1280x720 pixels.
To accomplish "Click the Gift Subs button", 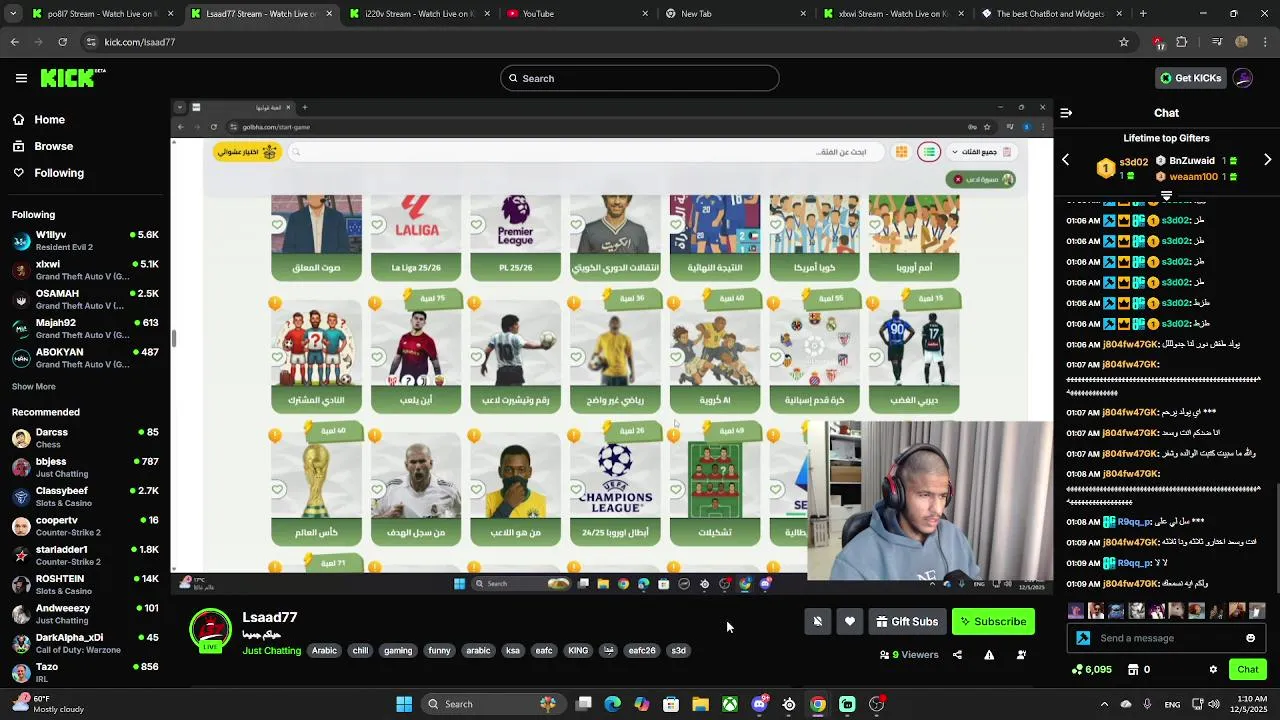I will (907, 622).
